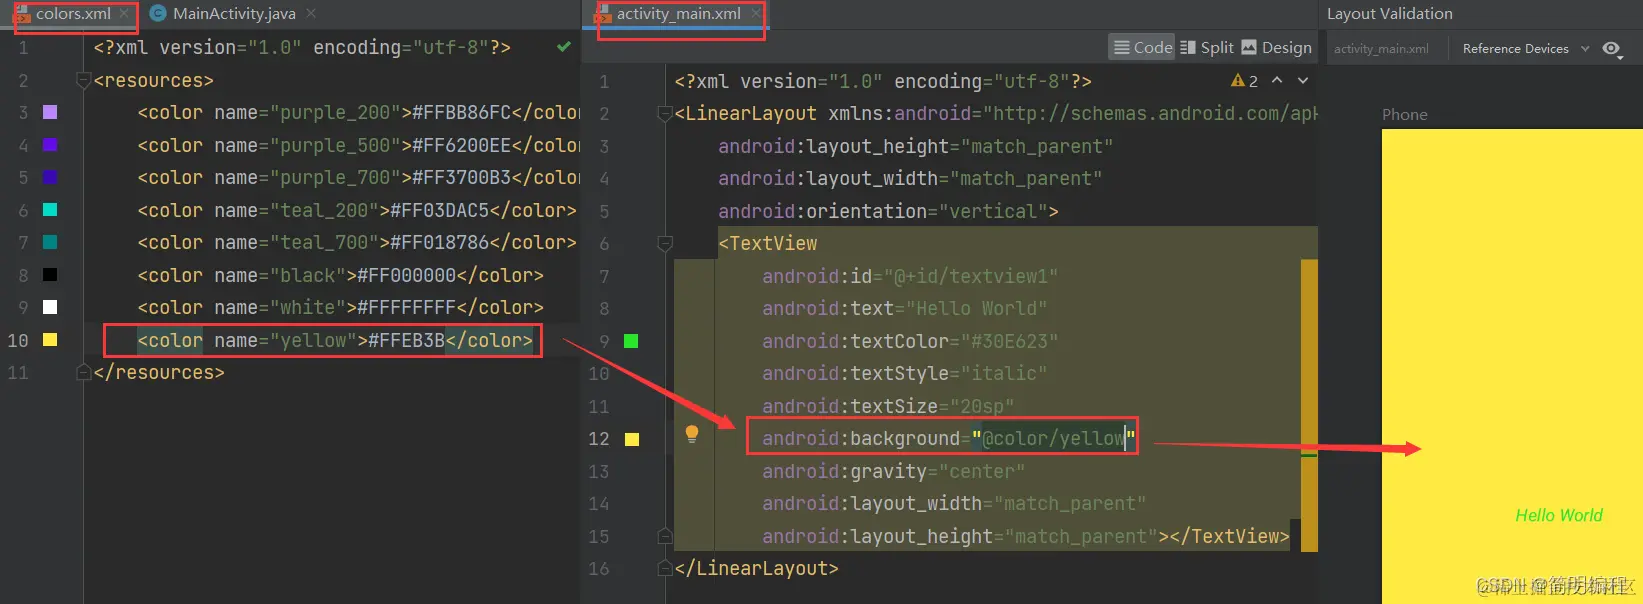Click purple_500 color swatch in gutter
This screenshot has height=604, width=1643.
tap(50, 145)
